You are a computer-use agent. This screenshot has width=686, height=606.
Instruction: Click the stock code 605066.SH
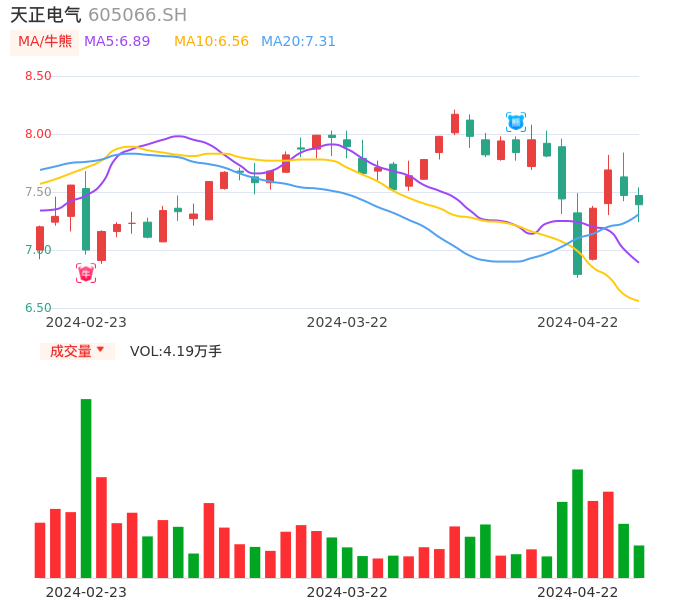(137, 15)
